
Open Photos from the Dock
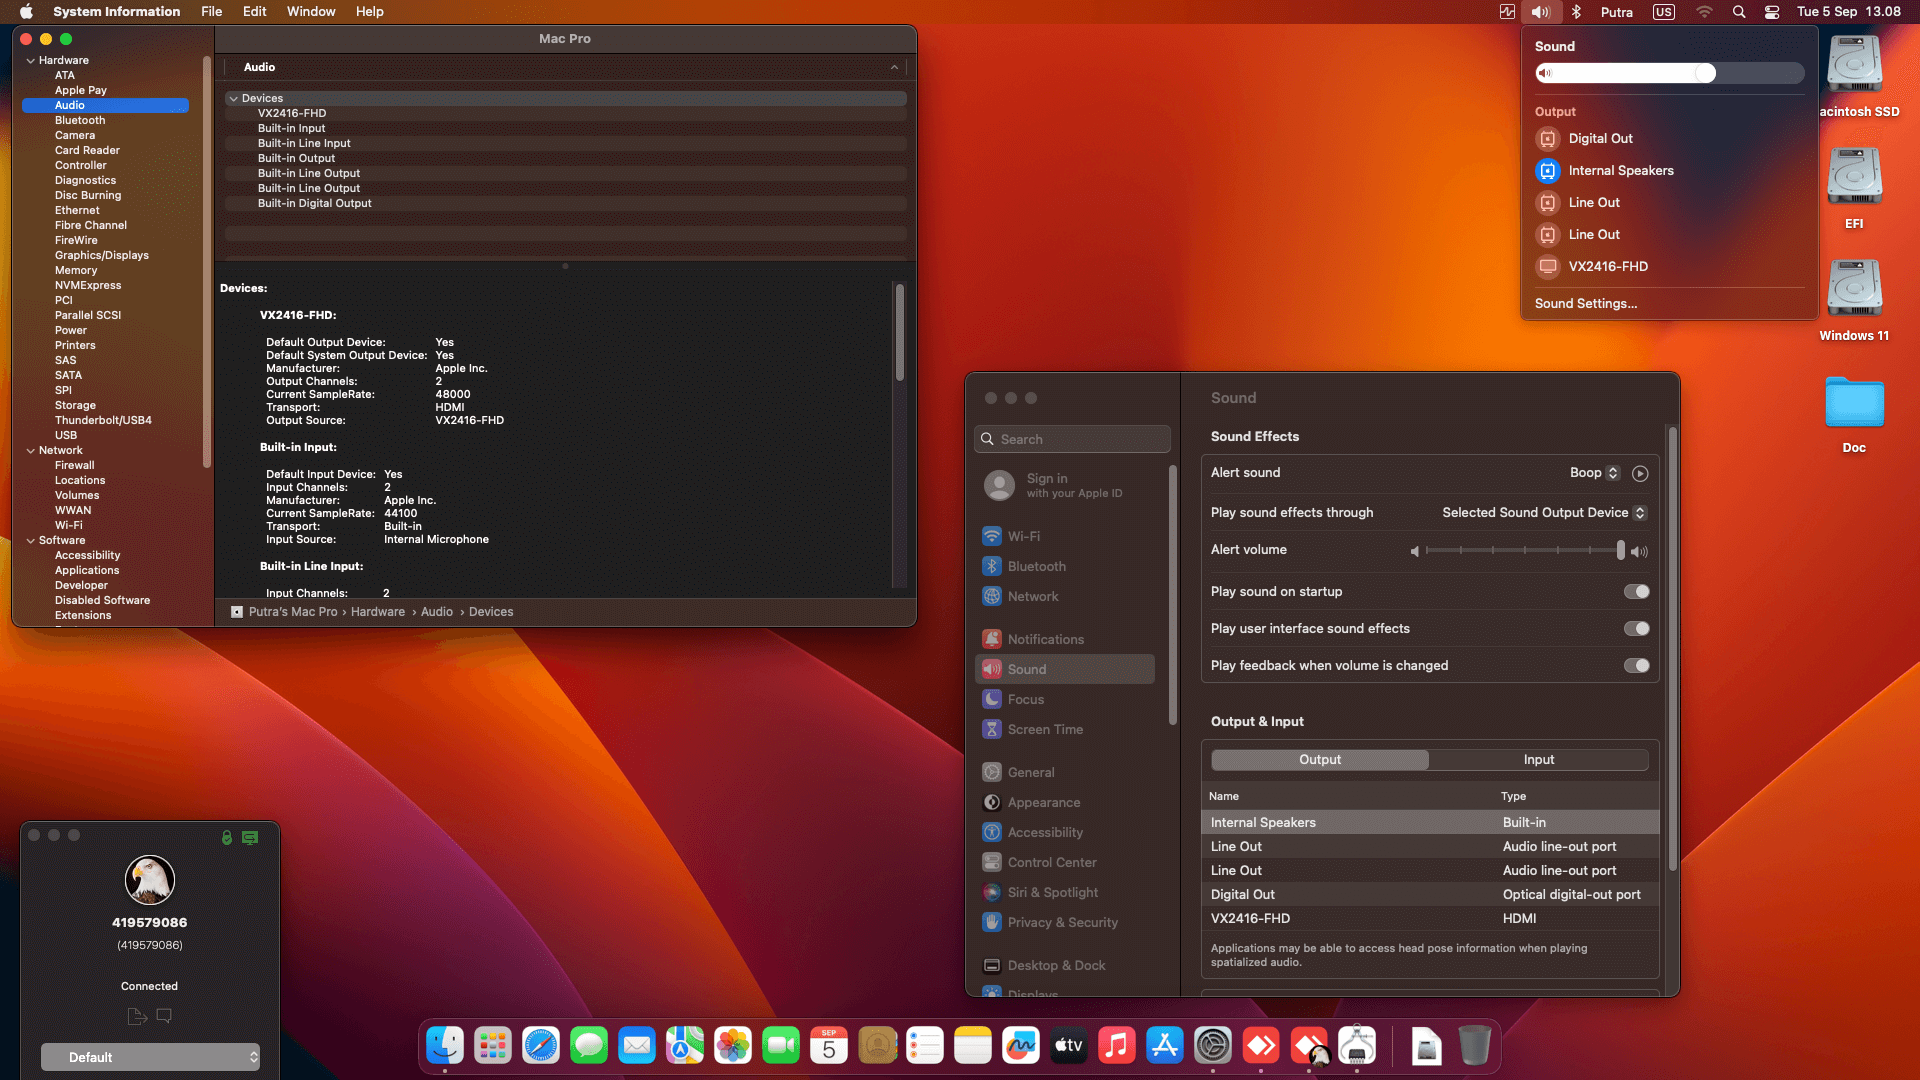[x=733, y=1046]
